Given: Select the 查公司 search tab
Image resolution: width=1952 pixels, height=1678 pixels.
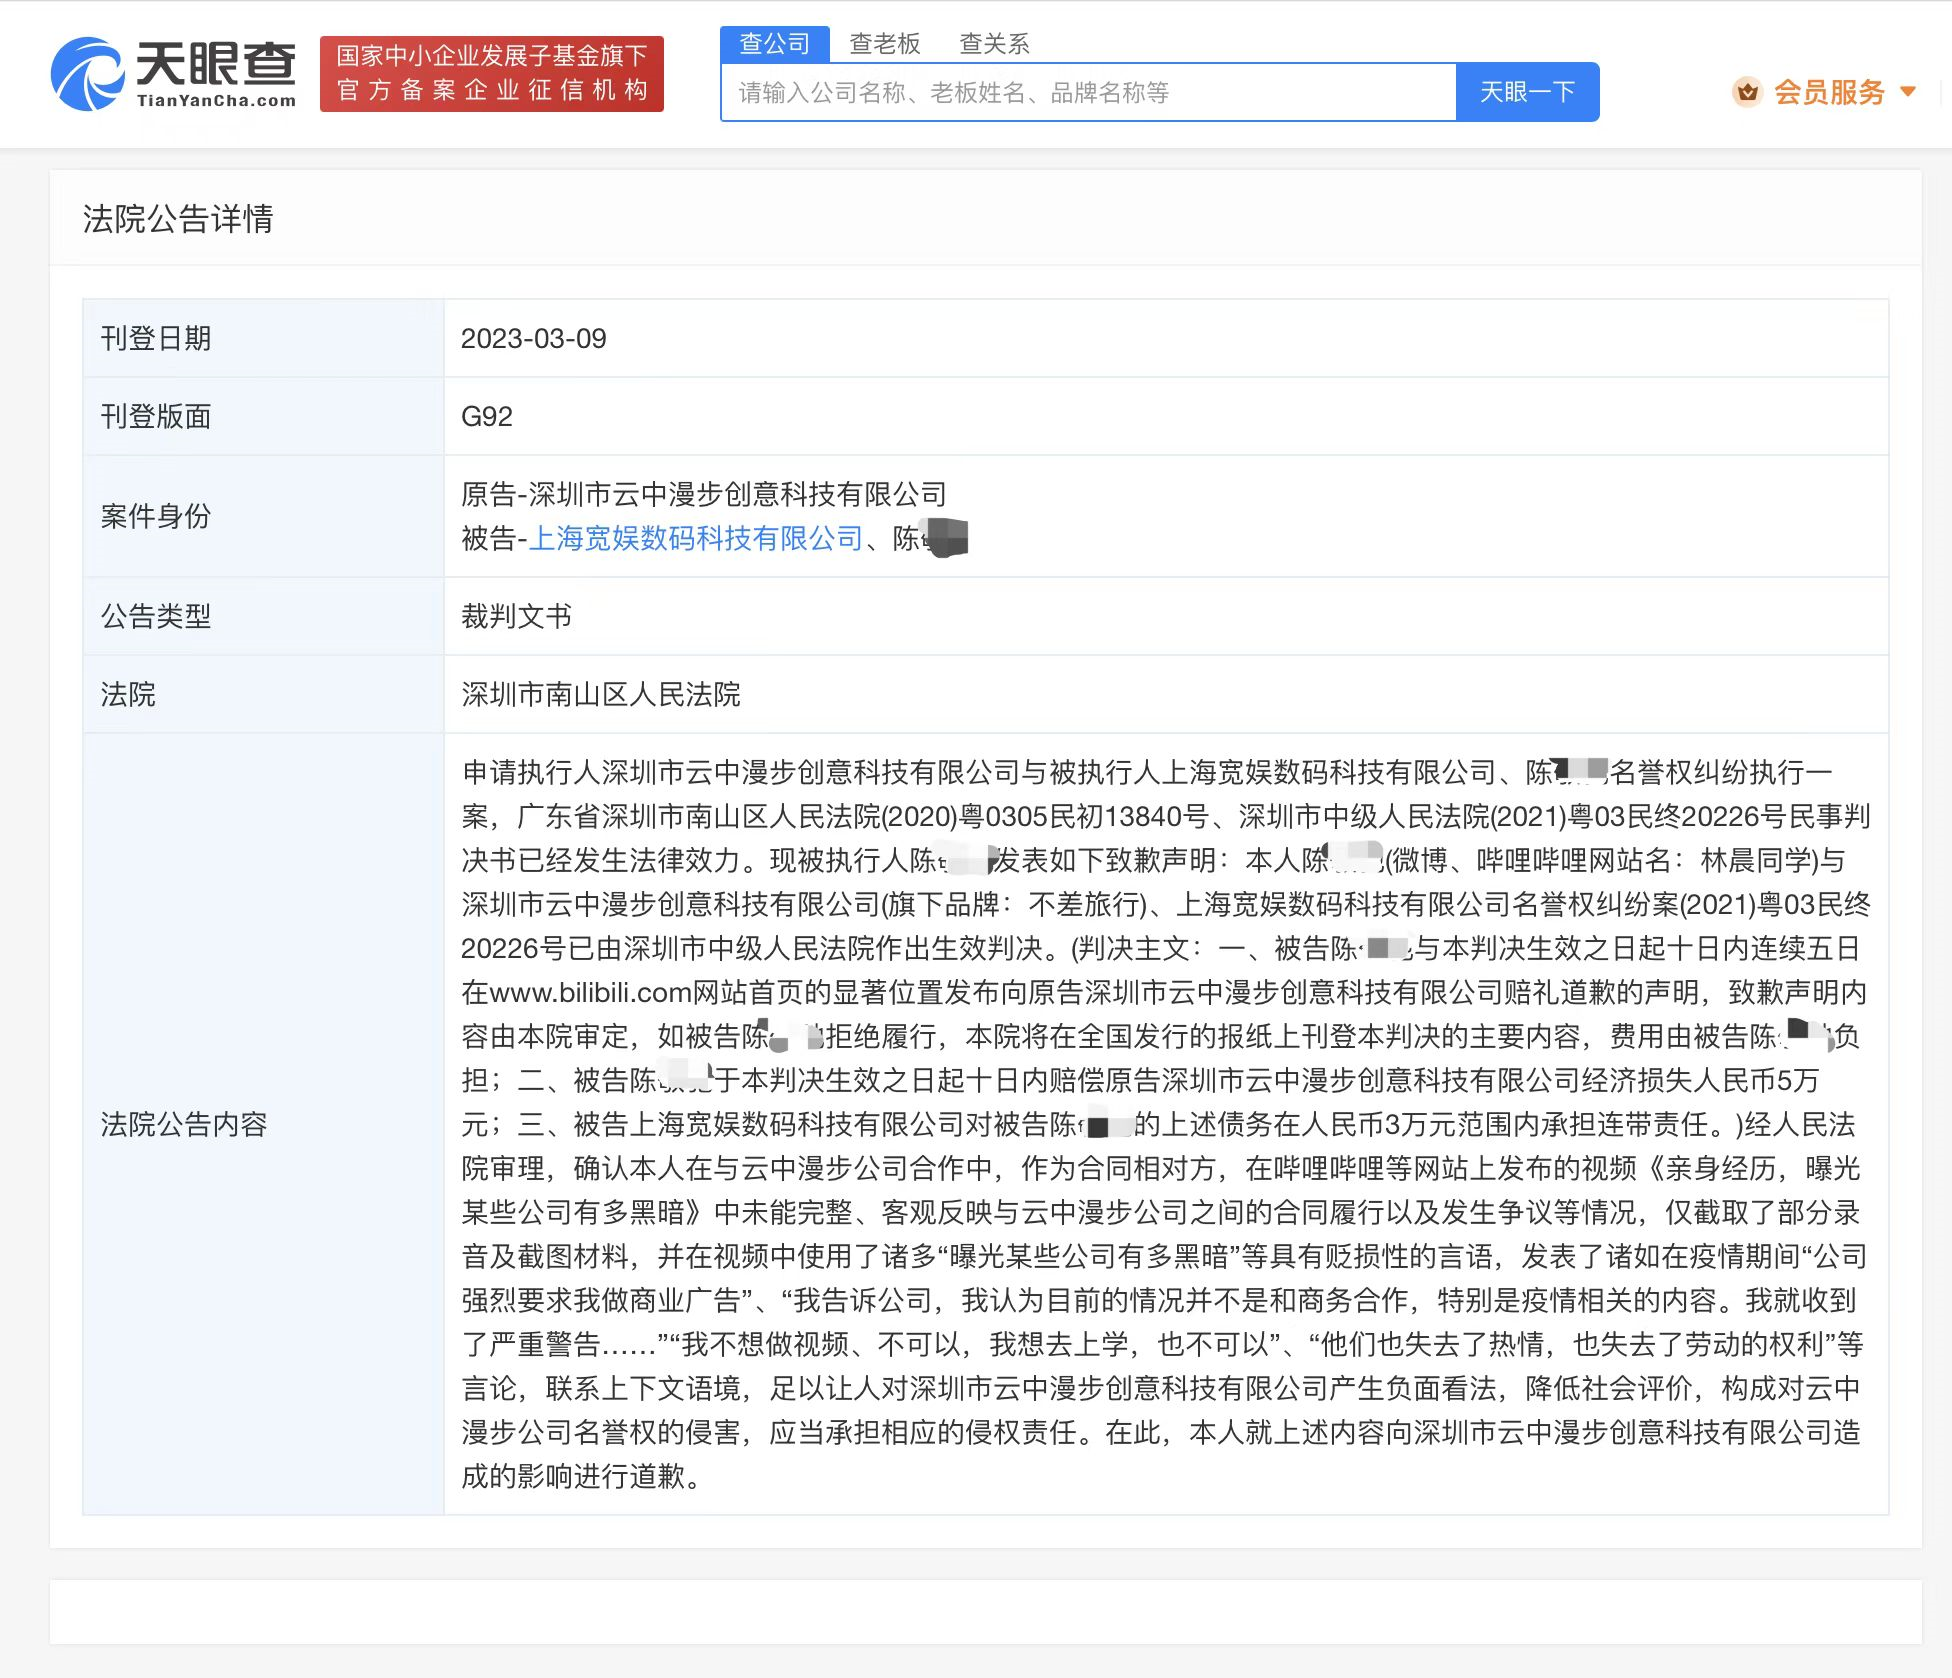Looking at the screenshot, I should point(774,44).
